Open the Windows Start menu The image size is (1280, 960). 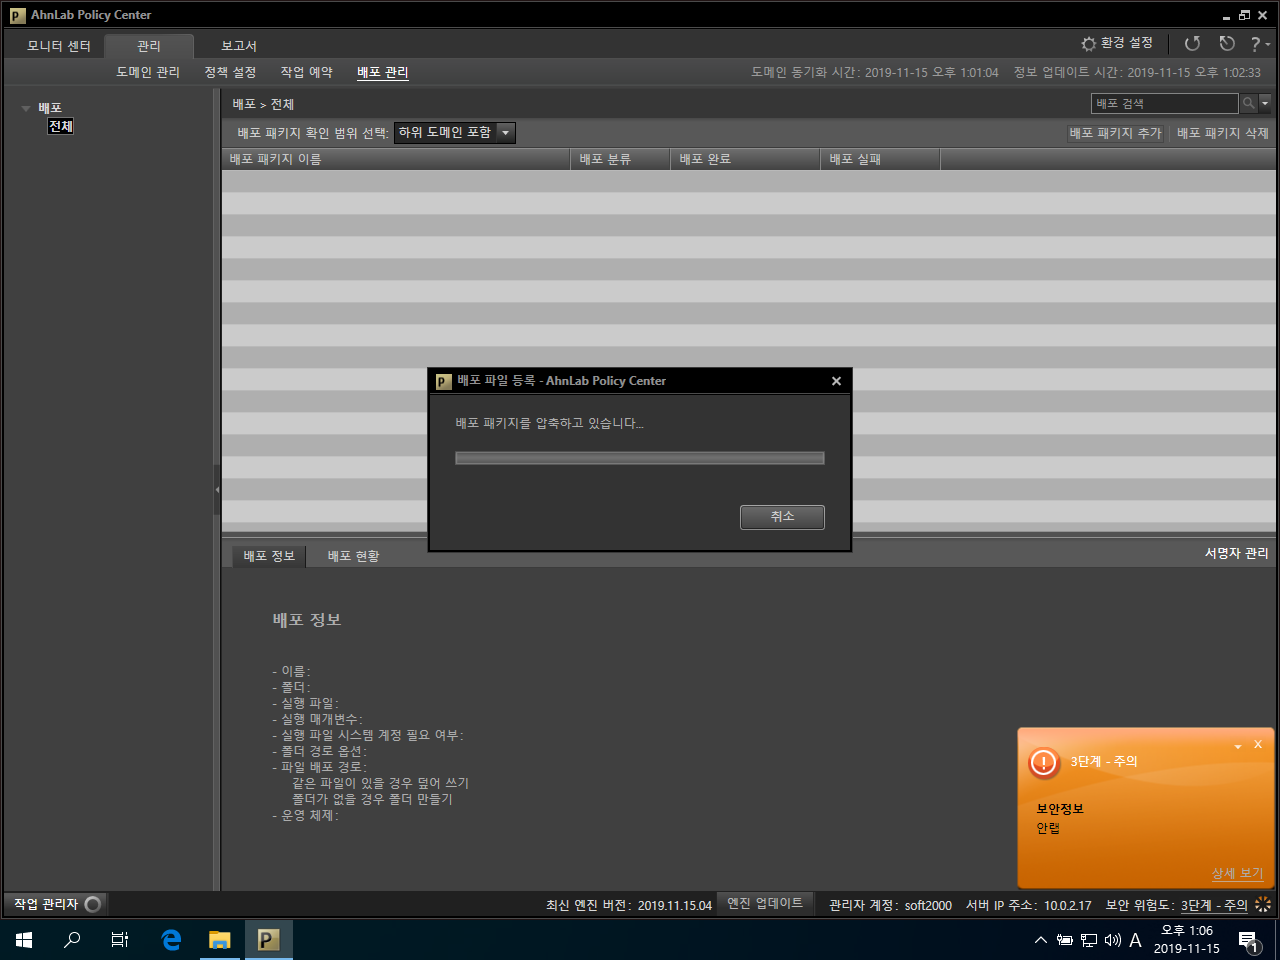coord(24,940)
